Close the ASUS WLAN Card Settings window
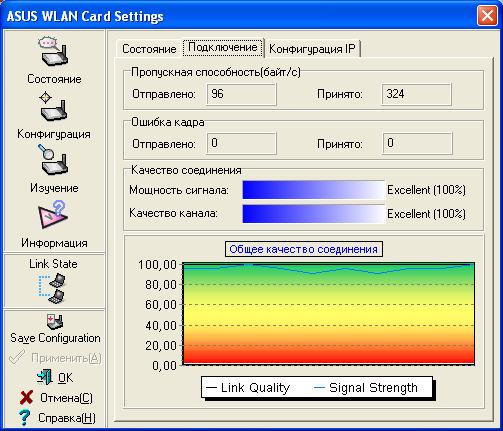The height and width of the screenshot is (431, 503). coord(487,15)
